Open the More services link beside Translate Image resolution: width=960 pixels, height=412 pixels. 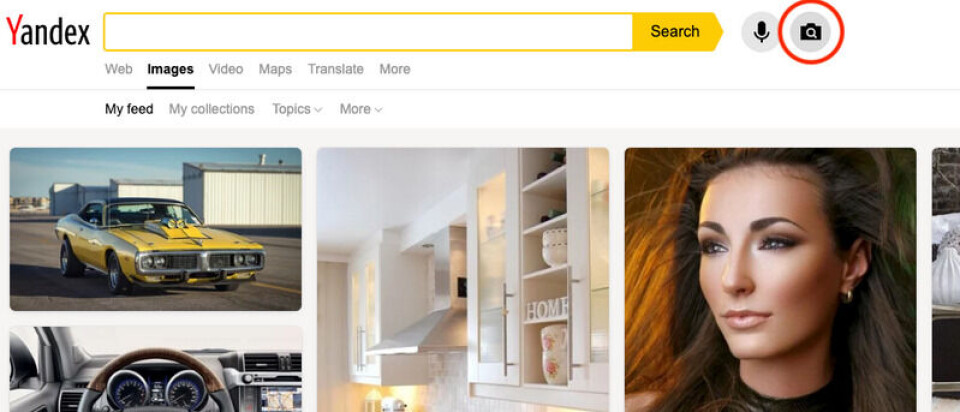click(x=395, y=69)
